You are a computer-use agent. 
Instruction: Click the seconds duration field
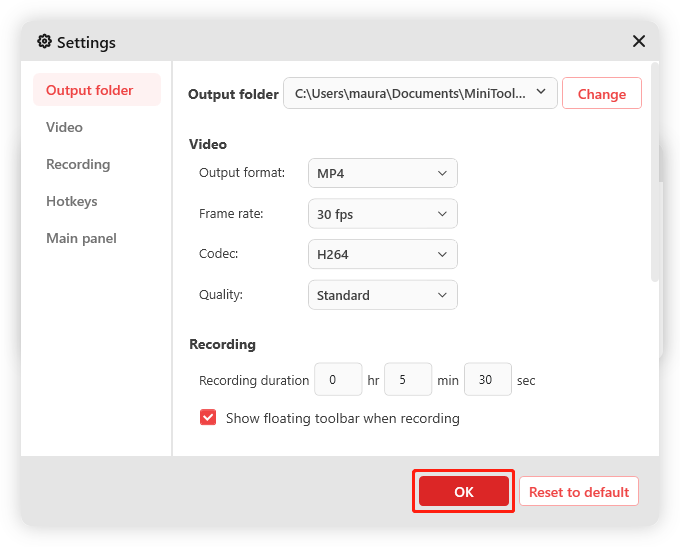coord(488,380)
